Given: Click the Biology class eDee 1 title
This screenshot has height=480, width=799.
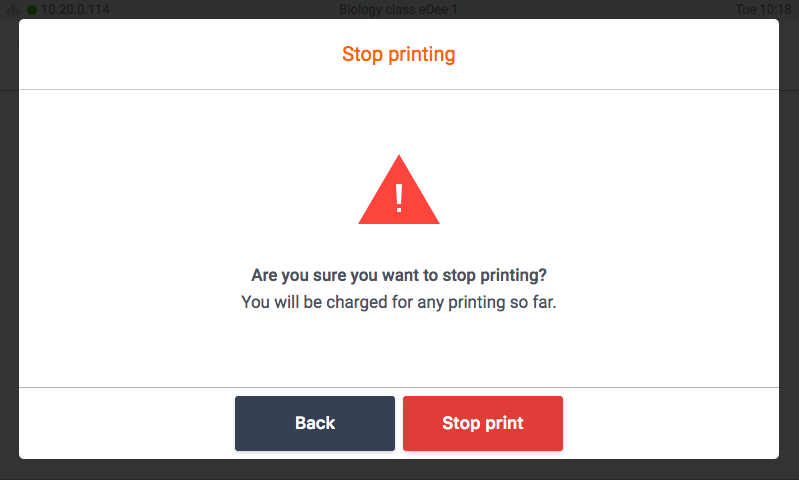Looking at the screenshot, I should 399,9.
